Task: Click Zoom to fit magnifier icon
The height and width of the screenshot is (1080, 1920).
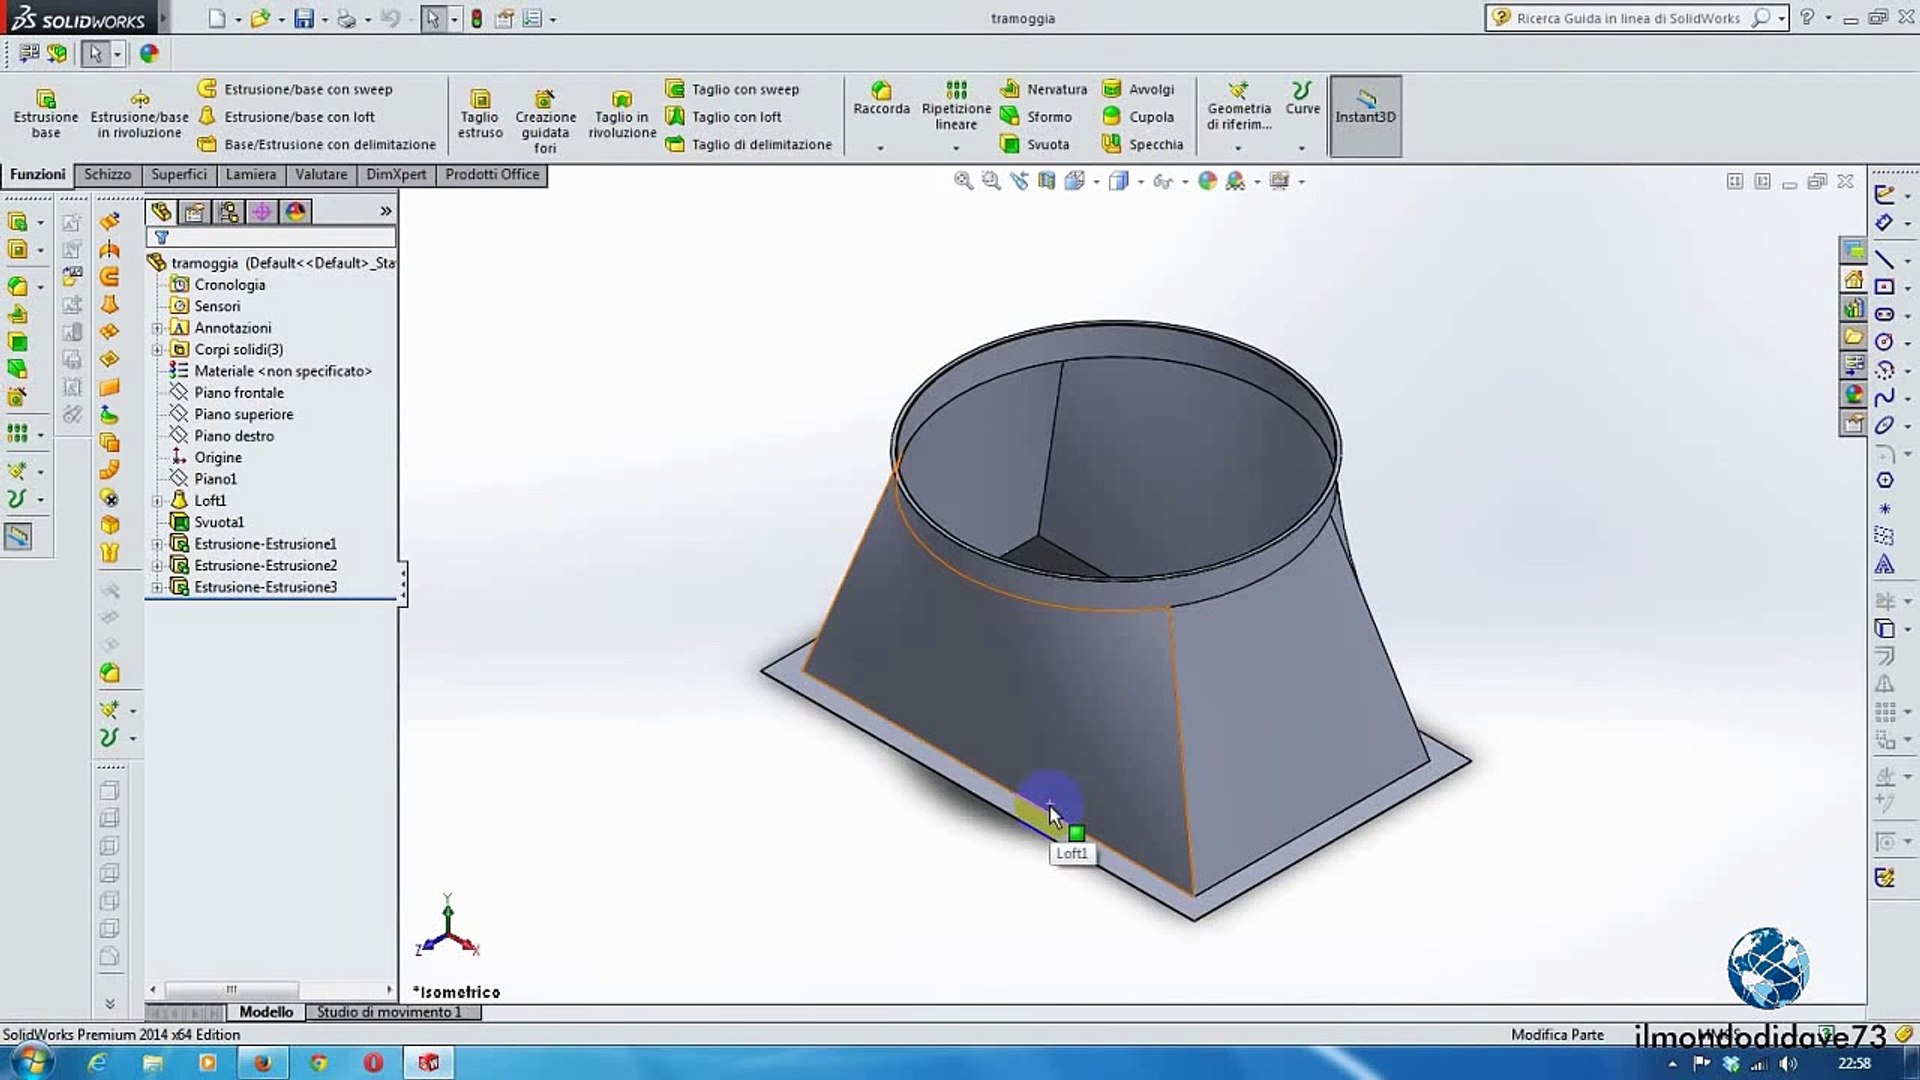Action: click(x=963, y=181)
